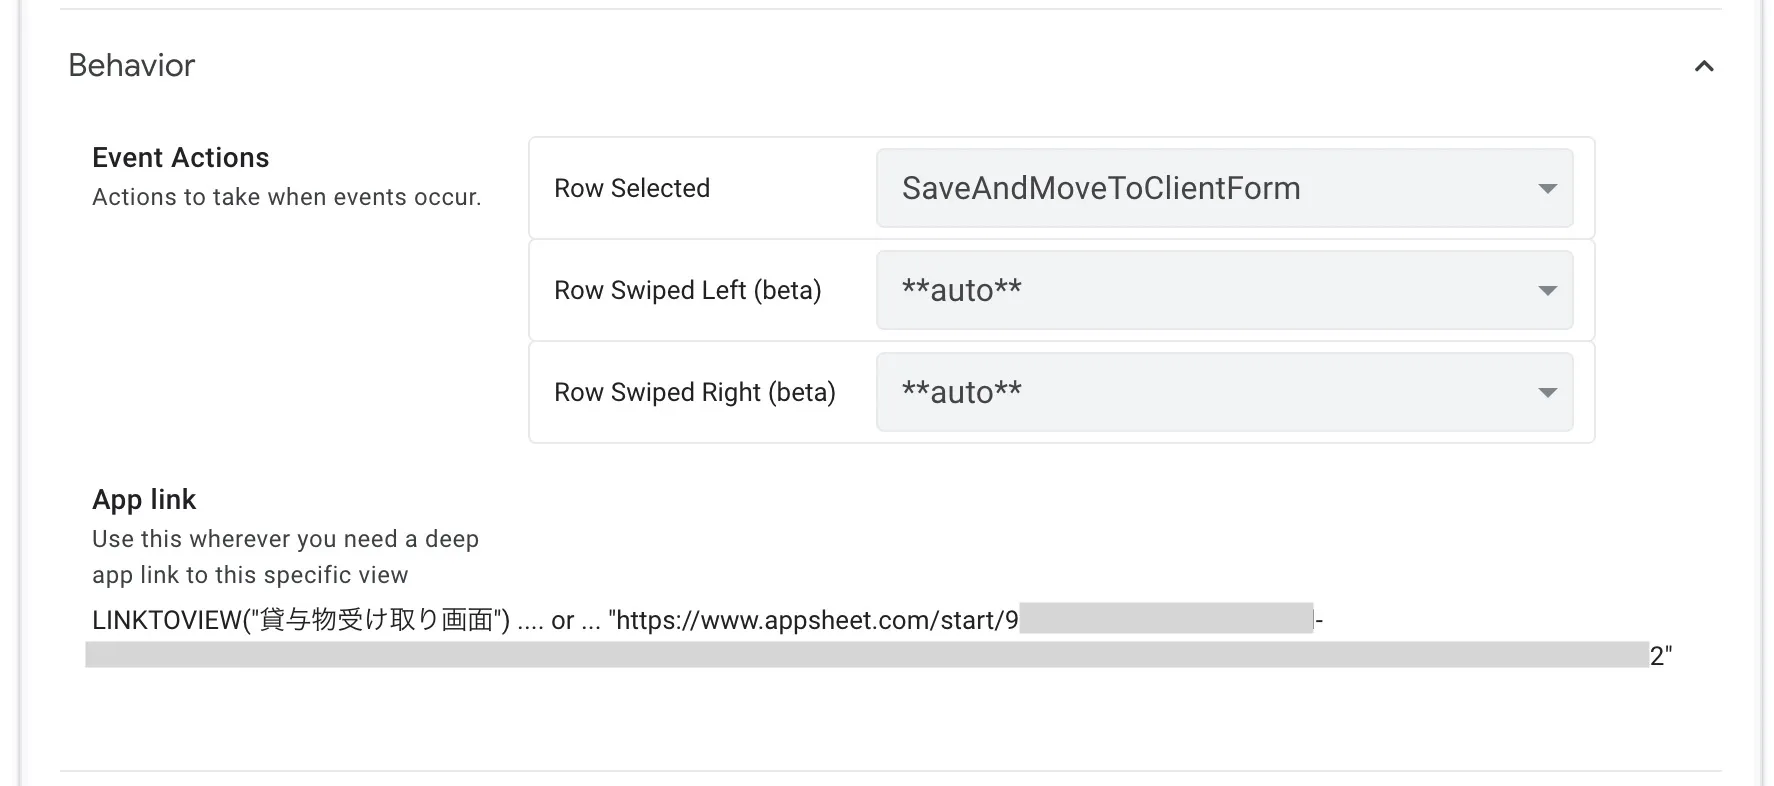Click the Row Selected label
This screenshot has height=786, width=1774.
[632, 188]
